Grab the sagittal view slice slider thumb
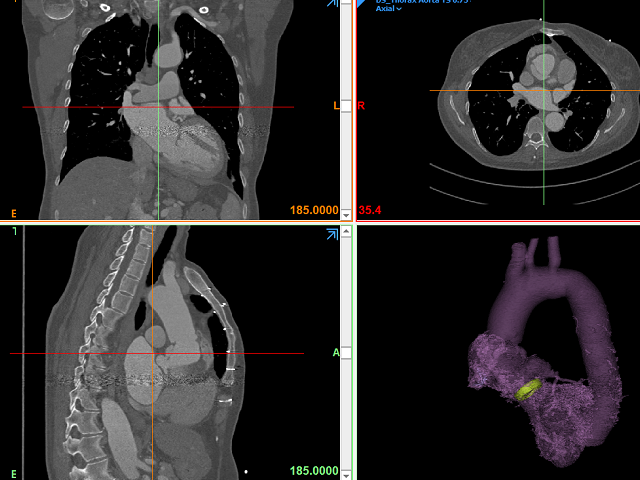This screenshot has width=640, height=480. 346,353
